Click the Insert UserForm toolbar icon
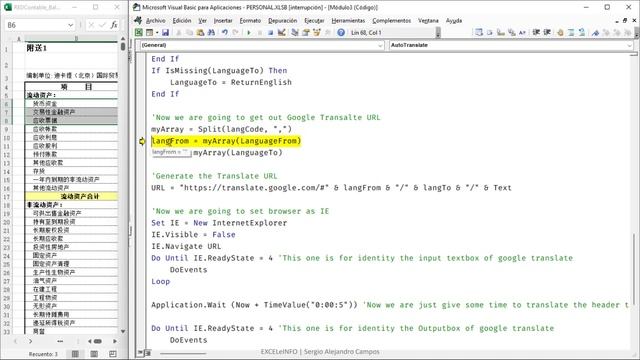The width and height of the screenshot is (640, 360). point(149,32)
